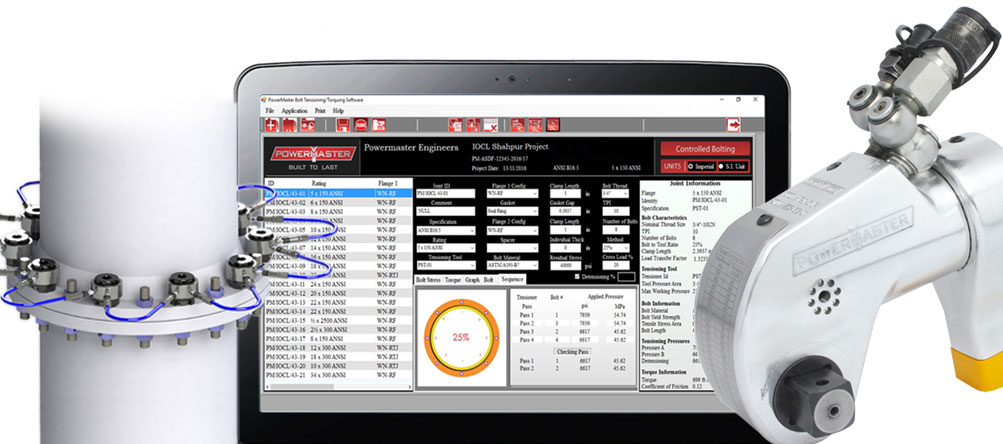Image resolution: width=1003 pixels, height=444 pixels.
Task: Select row PM/IOCL/43-15 in the list
Action: click(x=338, y=320)
